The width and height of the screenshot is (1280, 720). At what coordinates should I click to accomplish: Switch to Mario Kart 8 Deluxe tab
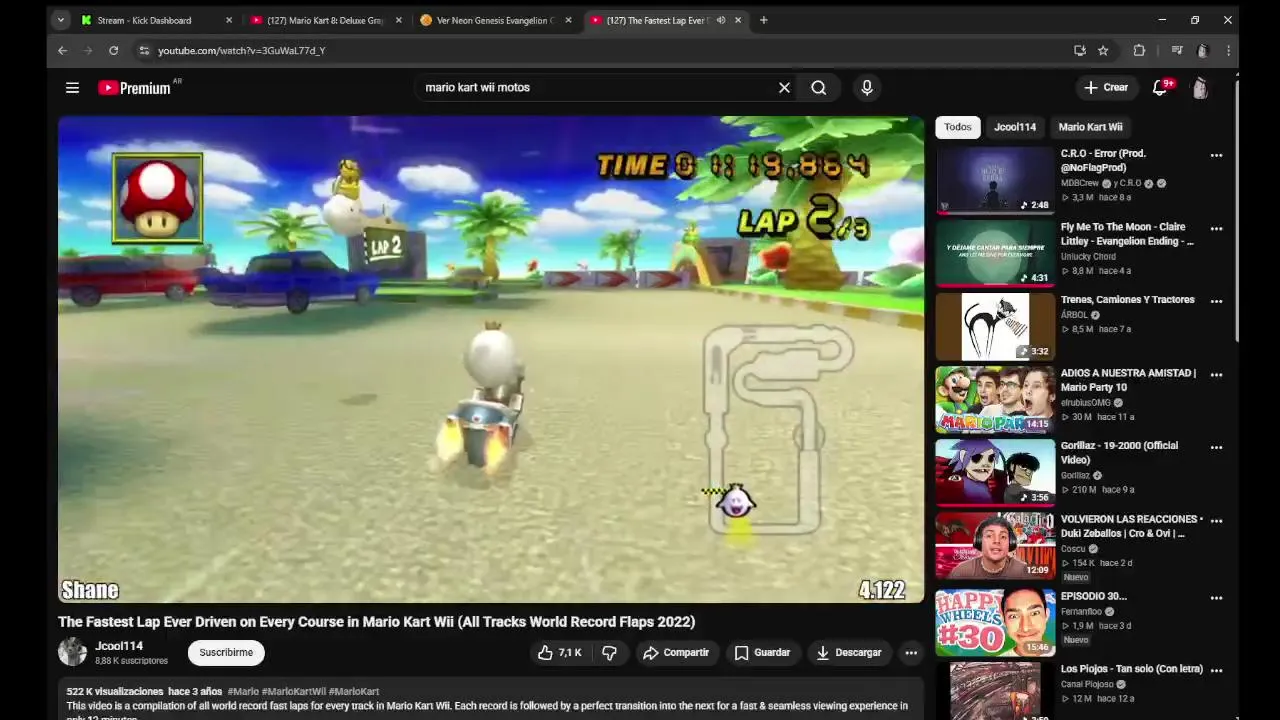click(x=325, y=20)
